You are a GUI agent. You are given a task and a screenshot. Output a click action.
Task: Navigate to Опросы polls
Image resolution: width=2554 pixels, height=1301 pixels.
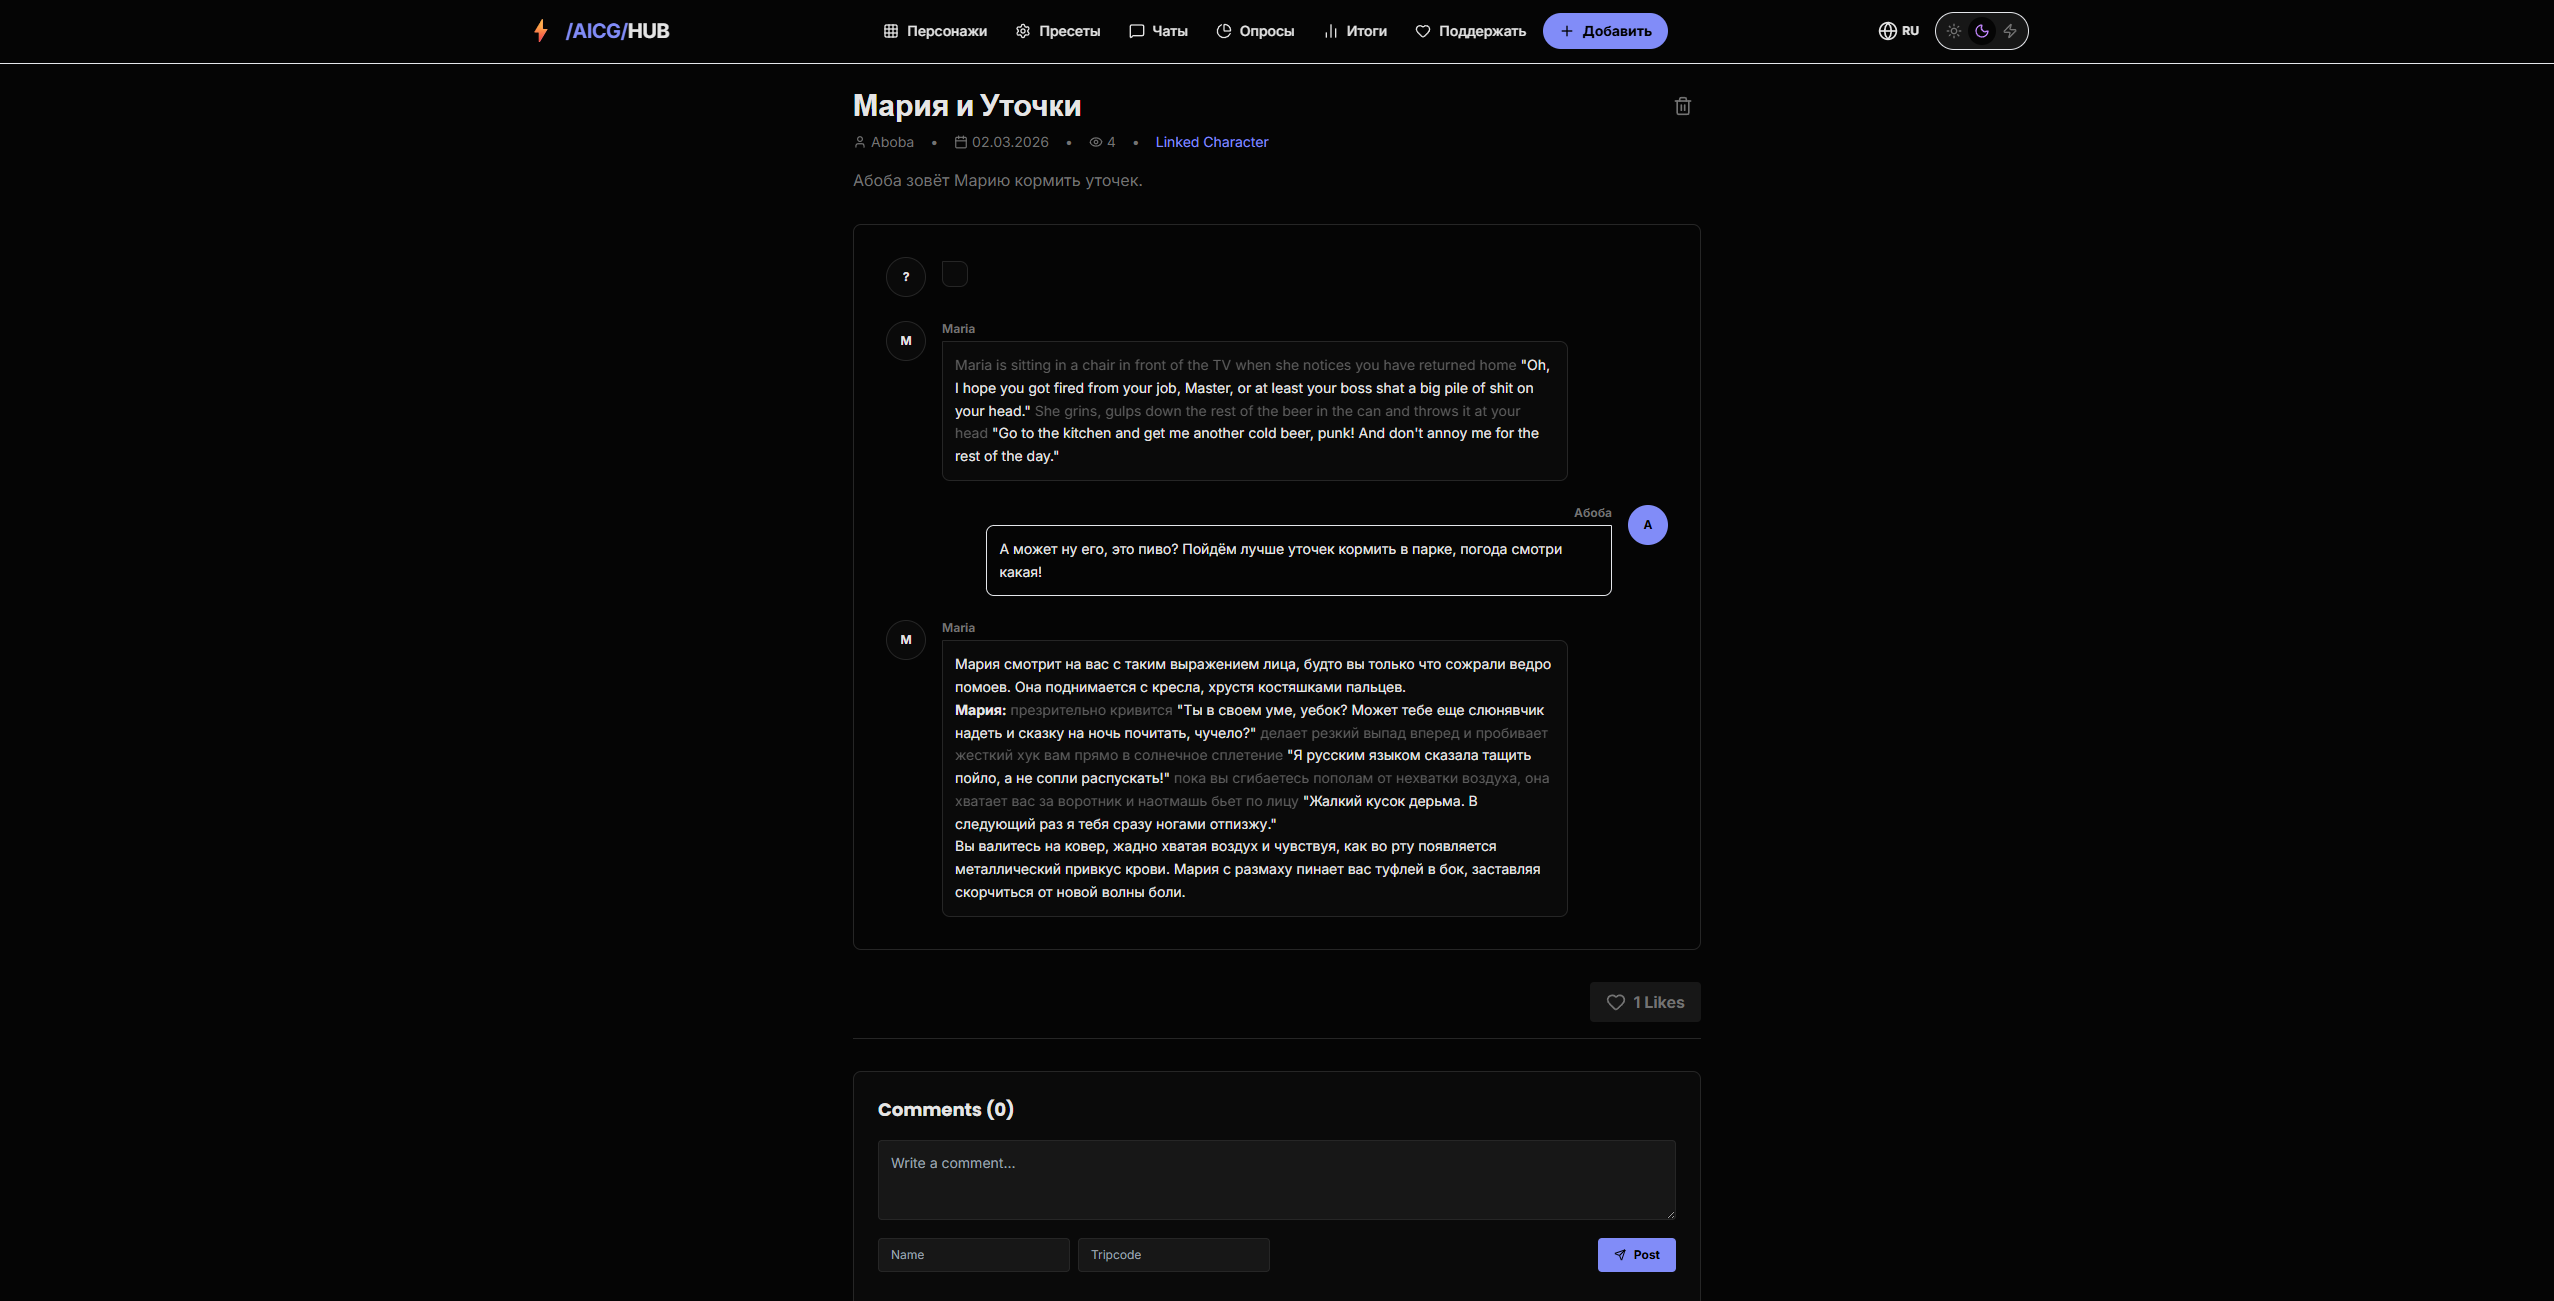pyautogui.click(x=1255, y=31)
